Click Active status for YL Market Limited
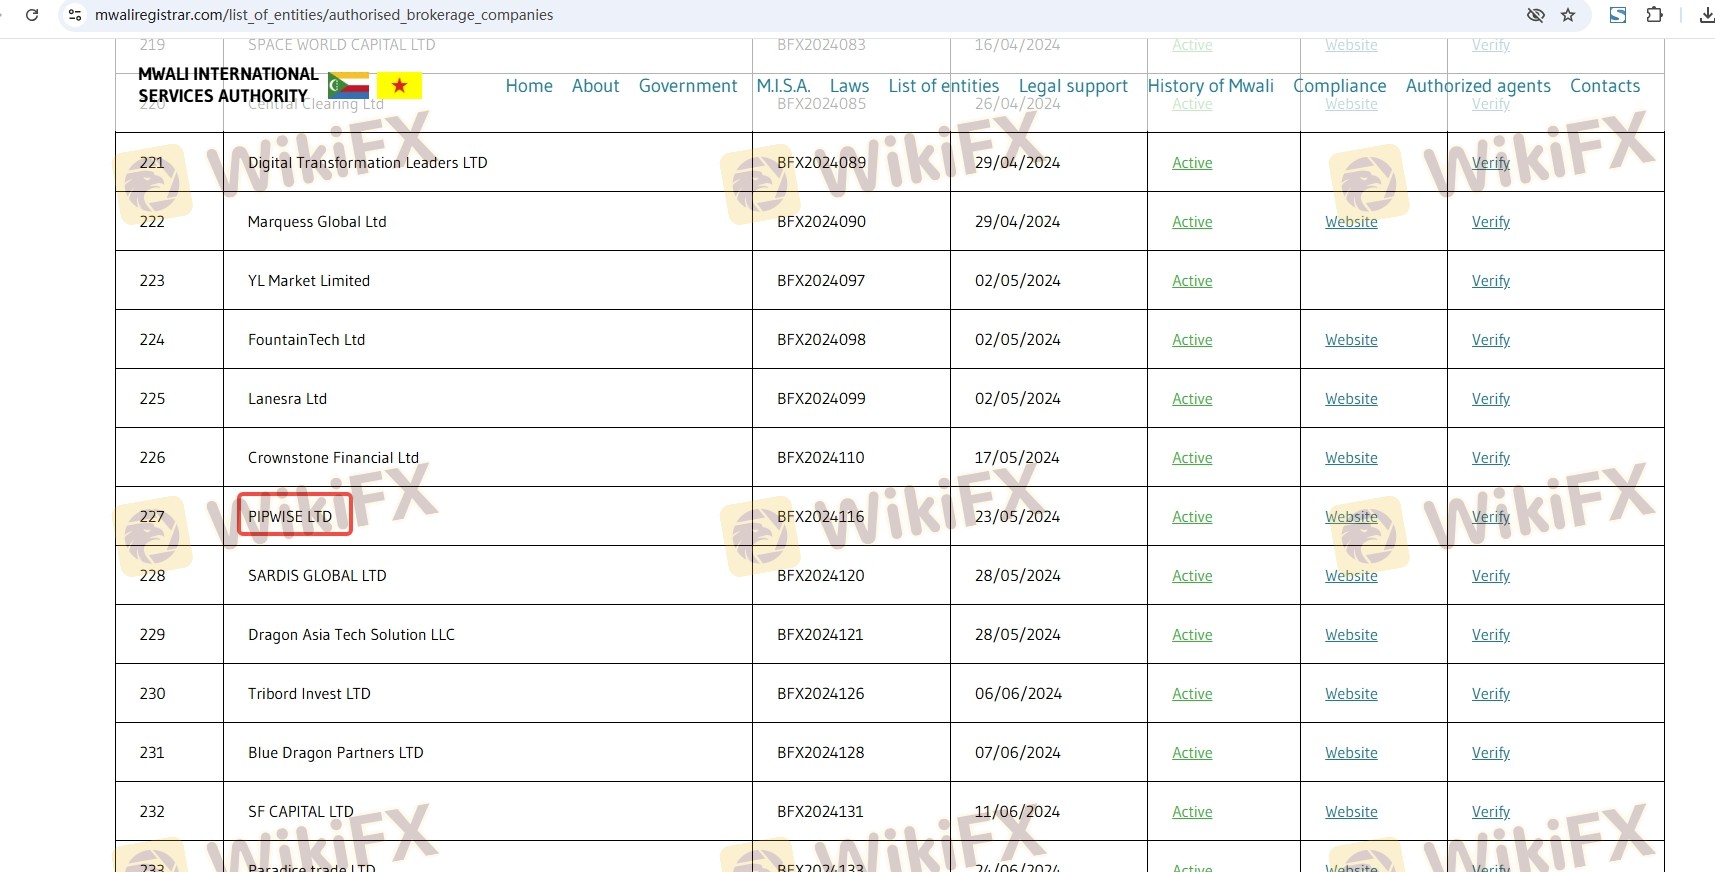This screenshot has width=1715, height=872. [1192, 281]
